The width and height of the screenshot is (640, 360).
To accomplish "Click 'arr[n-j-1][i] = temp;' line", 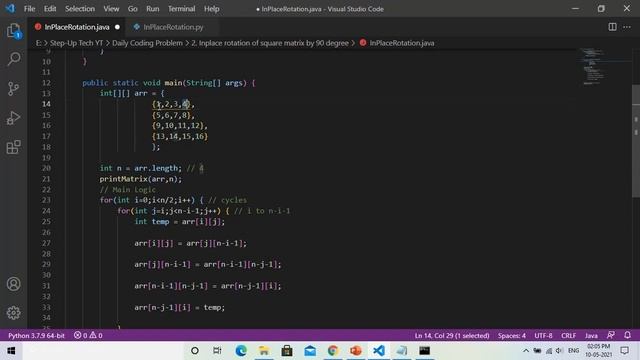I will tap(180, 307).
